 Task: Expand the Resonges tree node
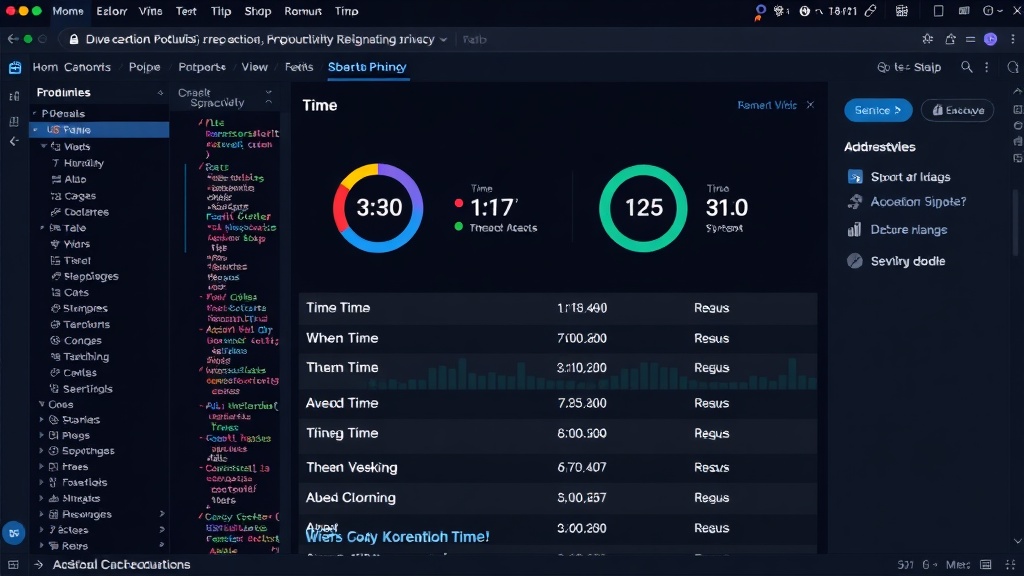(x=42, y=514)
